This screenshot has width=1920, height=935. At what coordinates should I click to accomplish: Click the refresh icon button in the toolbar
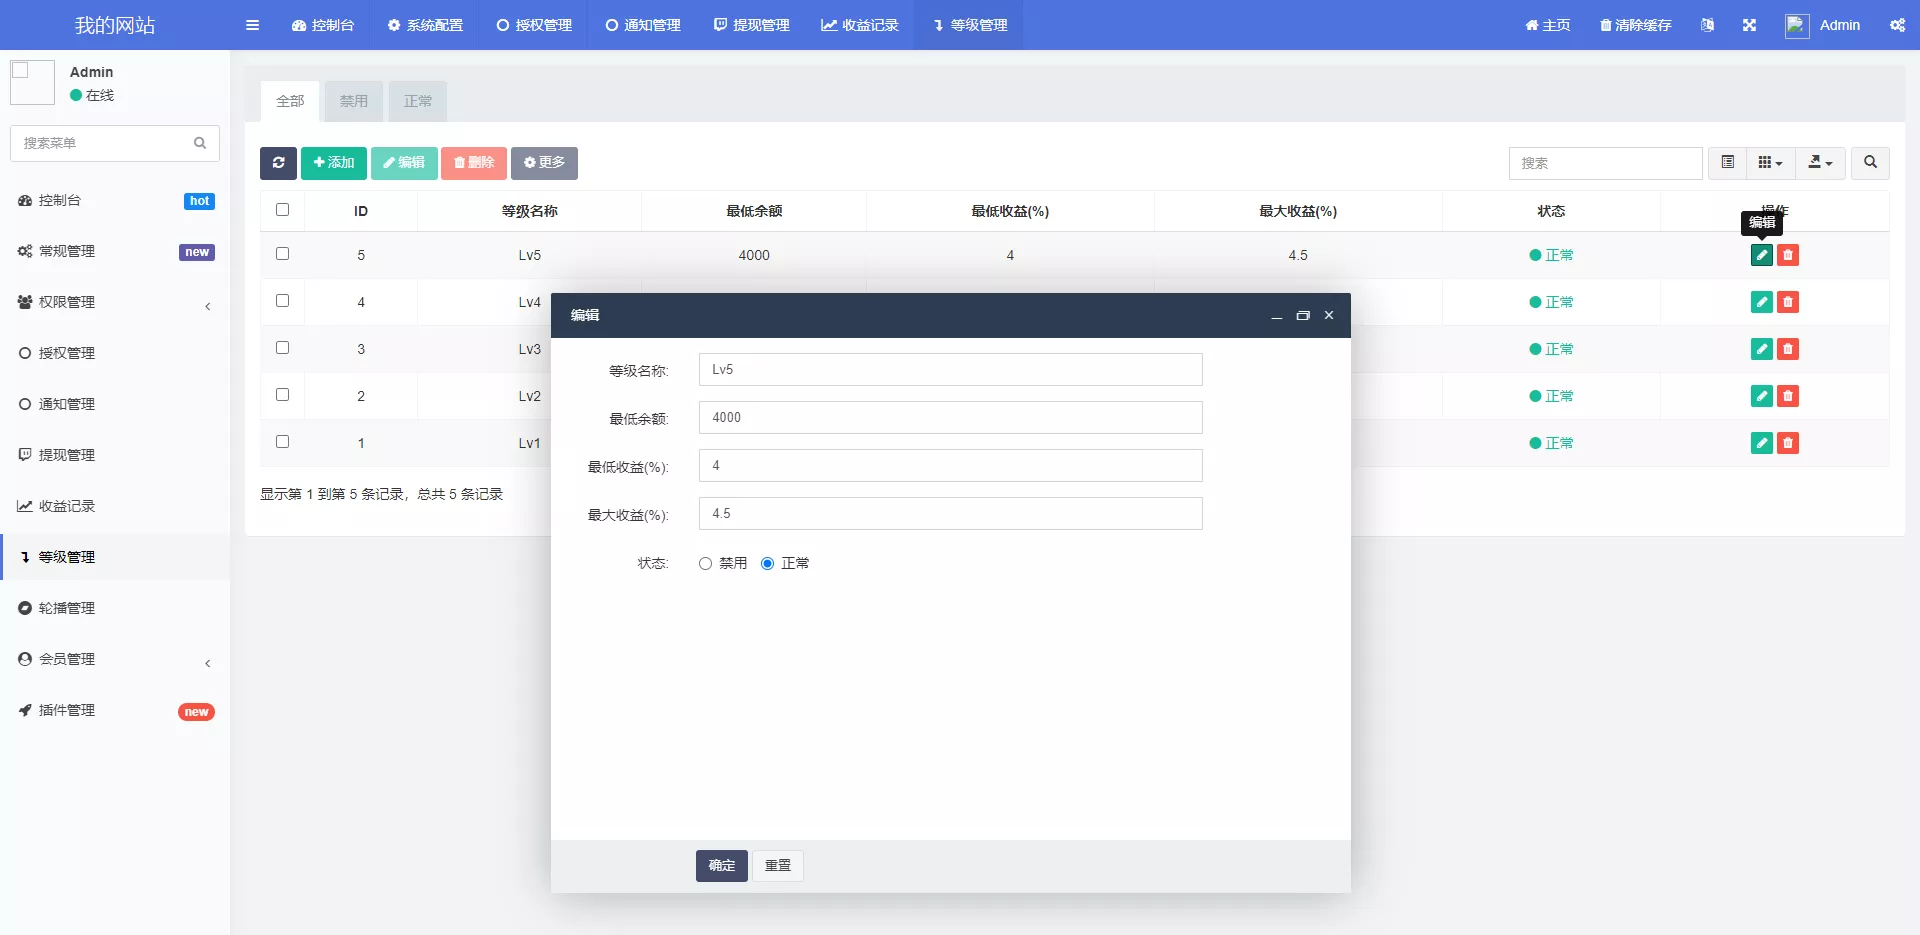point(278,163)
